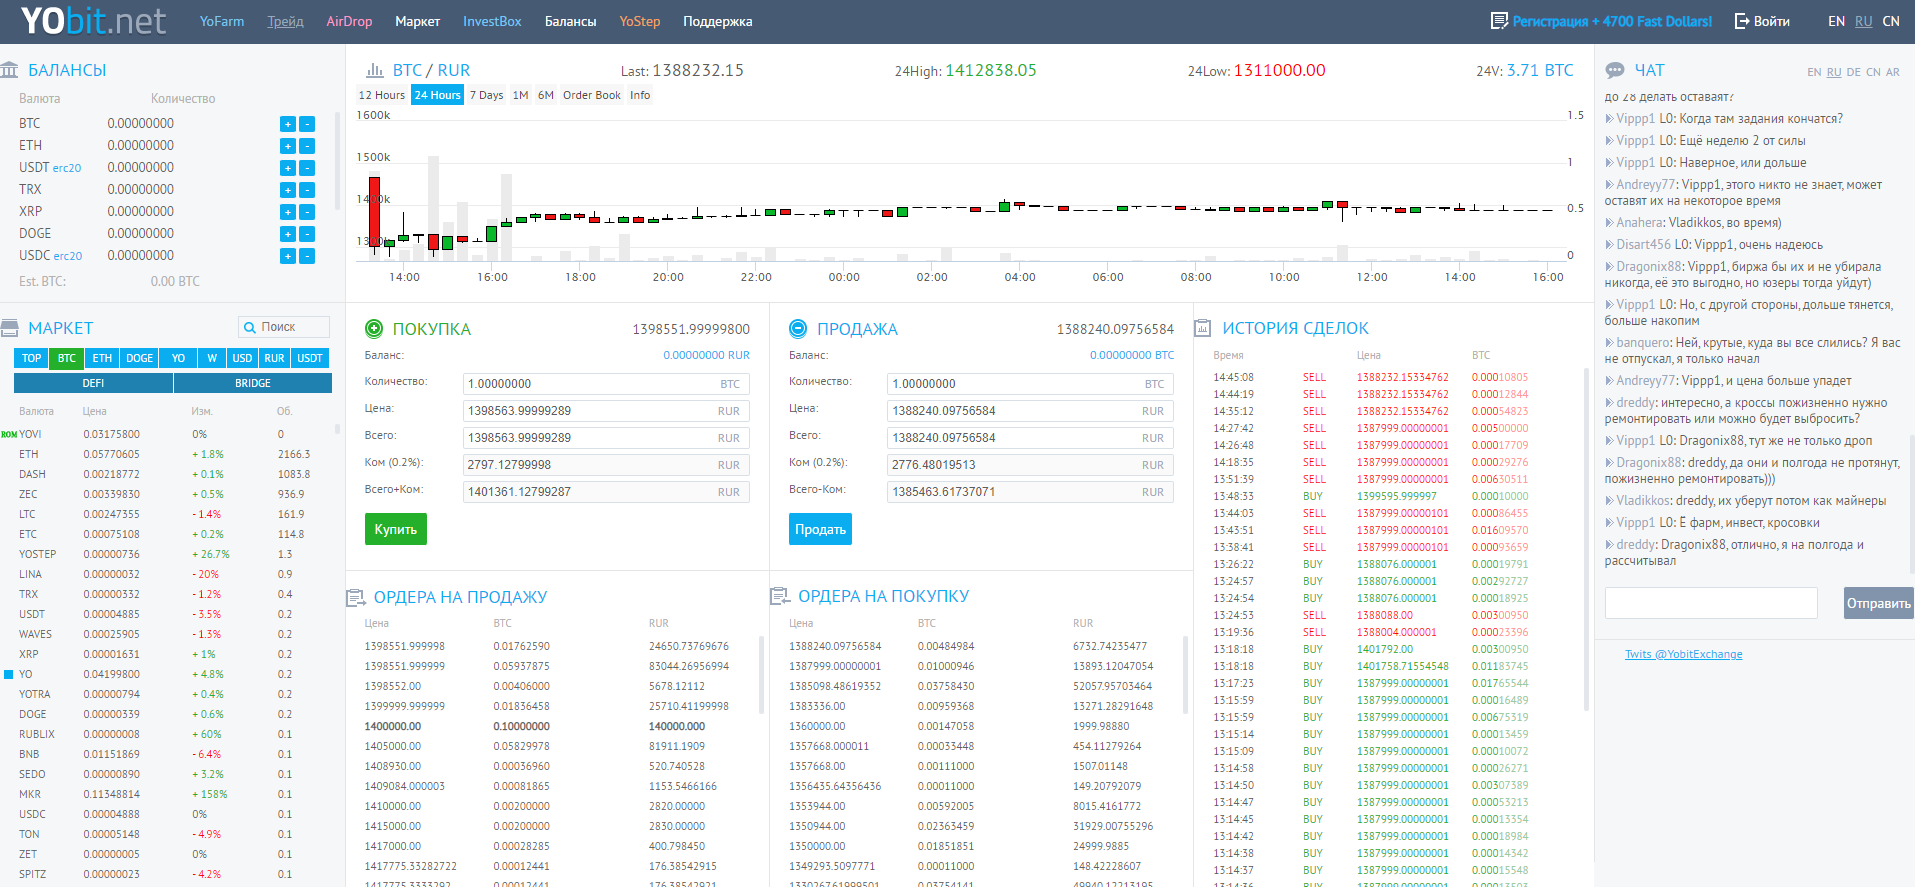Select the USDT market tab
The image size is (1915, 887).
point(310,358)
